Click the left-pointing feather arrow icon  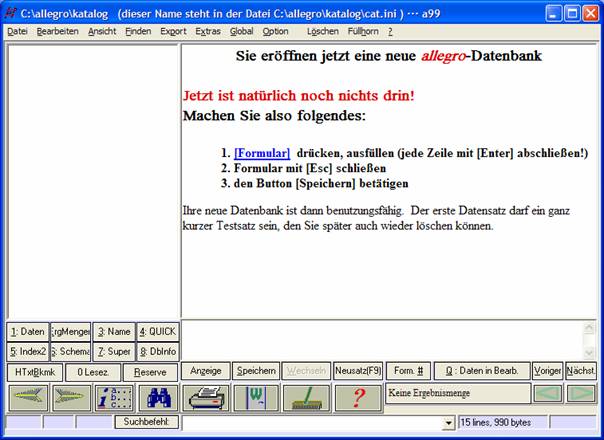click(x=28, y=398)
